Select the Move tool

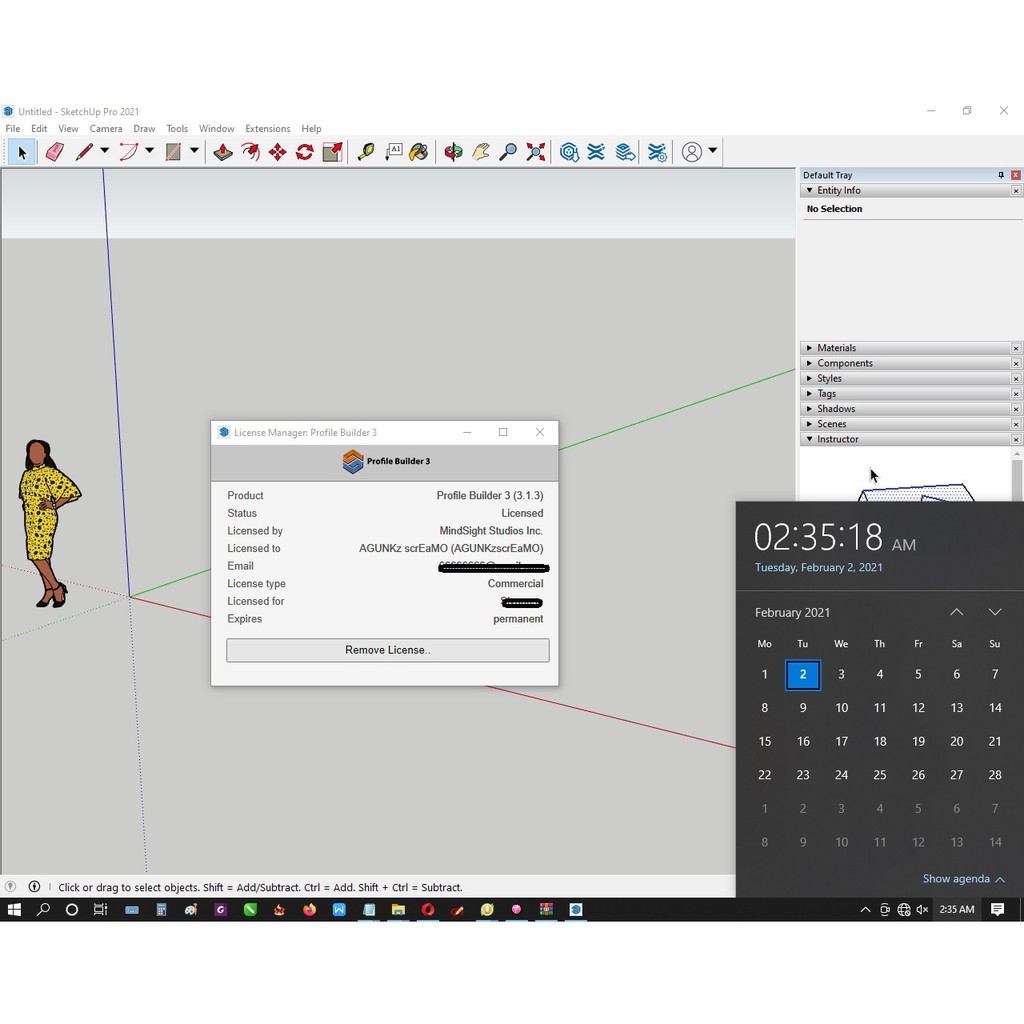[x=277, y=152]
